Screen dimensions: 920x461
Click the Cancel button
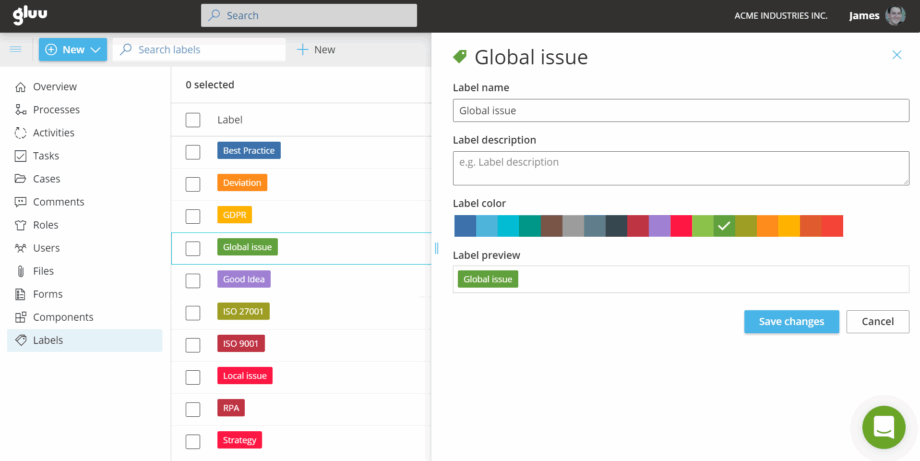tap(877, 321)
